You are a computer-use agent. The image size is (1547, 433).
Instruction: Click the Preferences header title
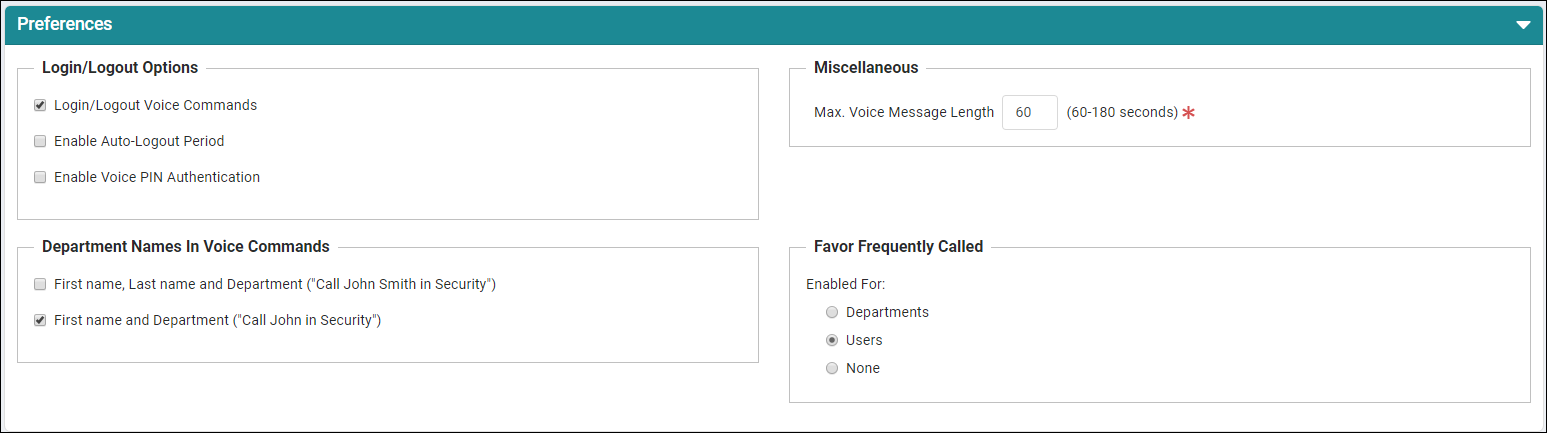pyautogui.click(x=65, y=24)
